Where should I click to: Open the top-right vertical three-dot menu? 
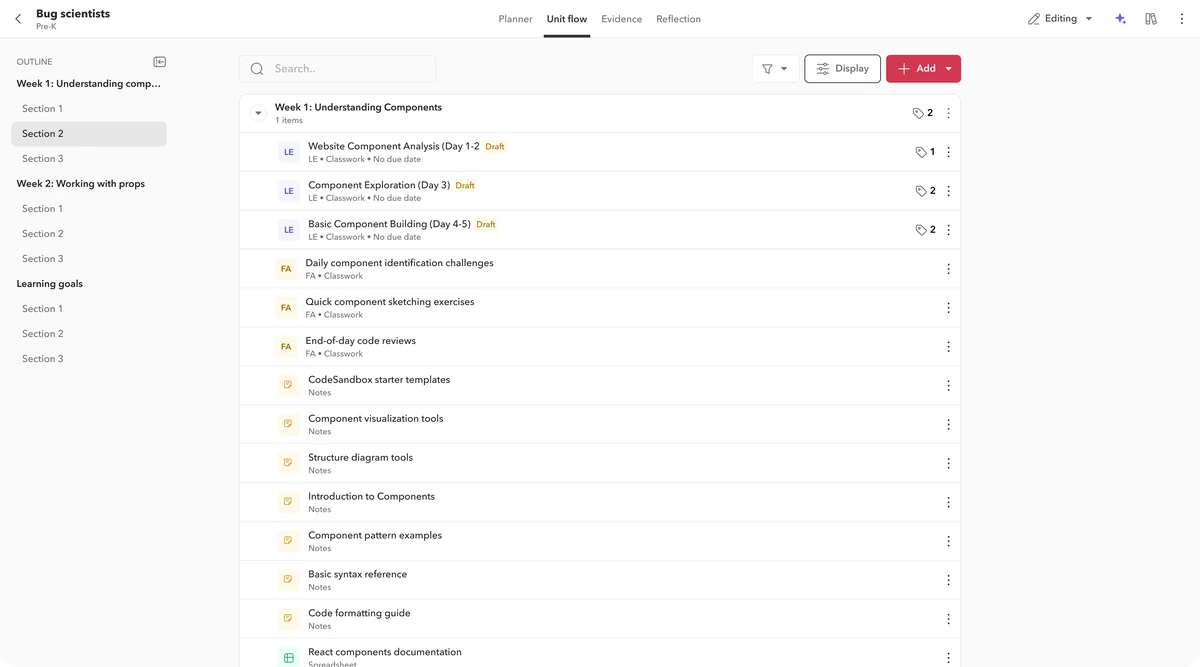tap(1181, 19)
